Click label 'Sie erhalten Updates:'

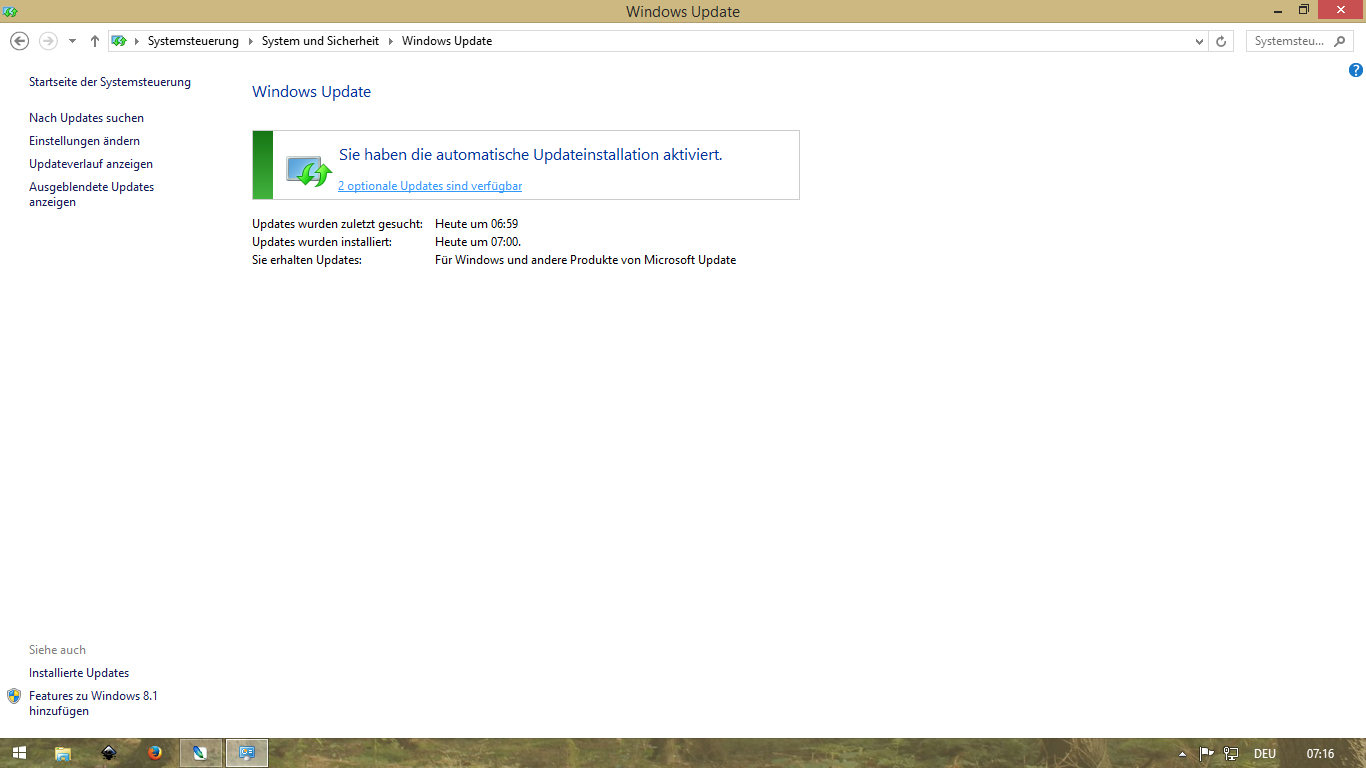tap(307, 260)
